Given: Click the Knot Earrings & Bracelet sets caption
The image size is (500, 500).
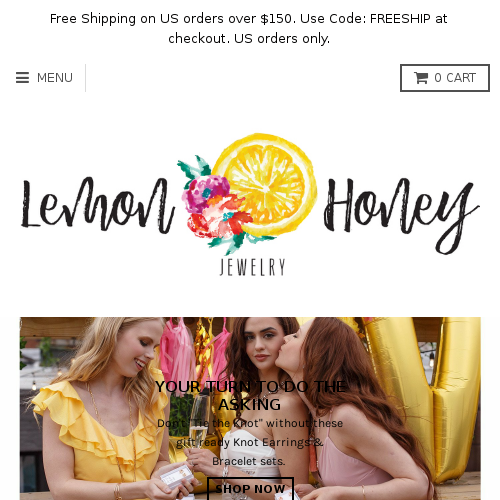Looking at the screenshot, I should pyautogui.click(x=250, y=442).
